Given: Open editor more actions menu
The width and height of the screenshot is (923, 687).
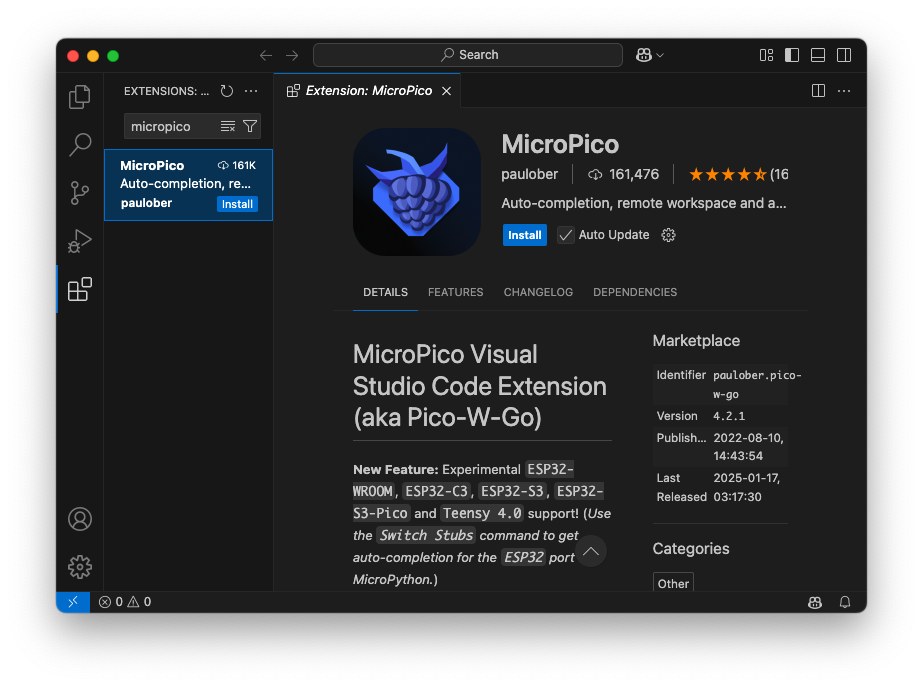Looking at the screenshot, I should 844,91.
